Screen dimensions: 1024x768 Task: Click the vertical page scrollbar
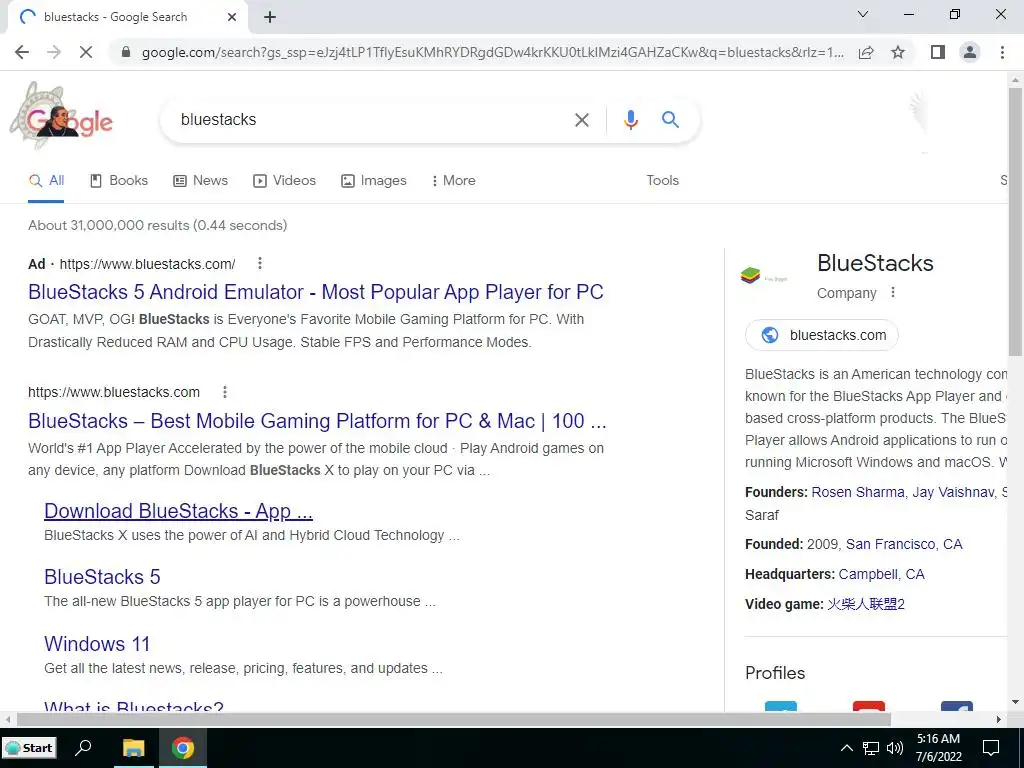click(1015, 222)
